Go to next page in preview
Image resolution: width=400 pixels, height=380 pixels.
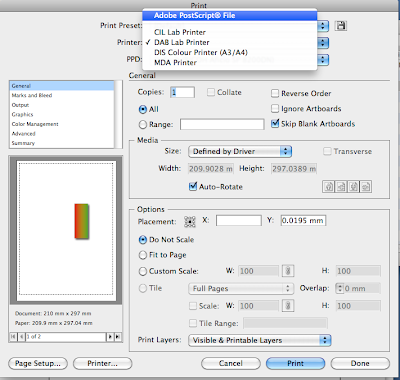(x=110, y=337)
